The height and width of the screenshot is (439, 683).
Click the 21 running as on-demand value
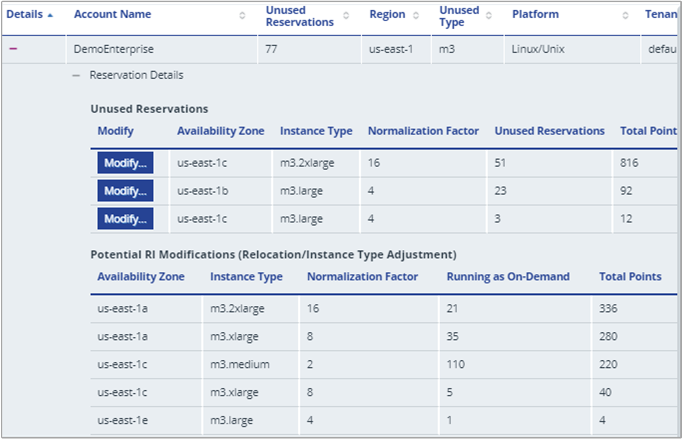pyautogui.click(x=453, y=309)
